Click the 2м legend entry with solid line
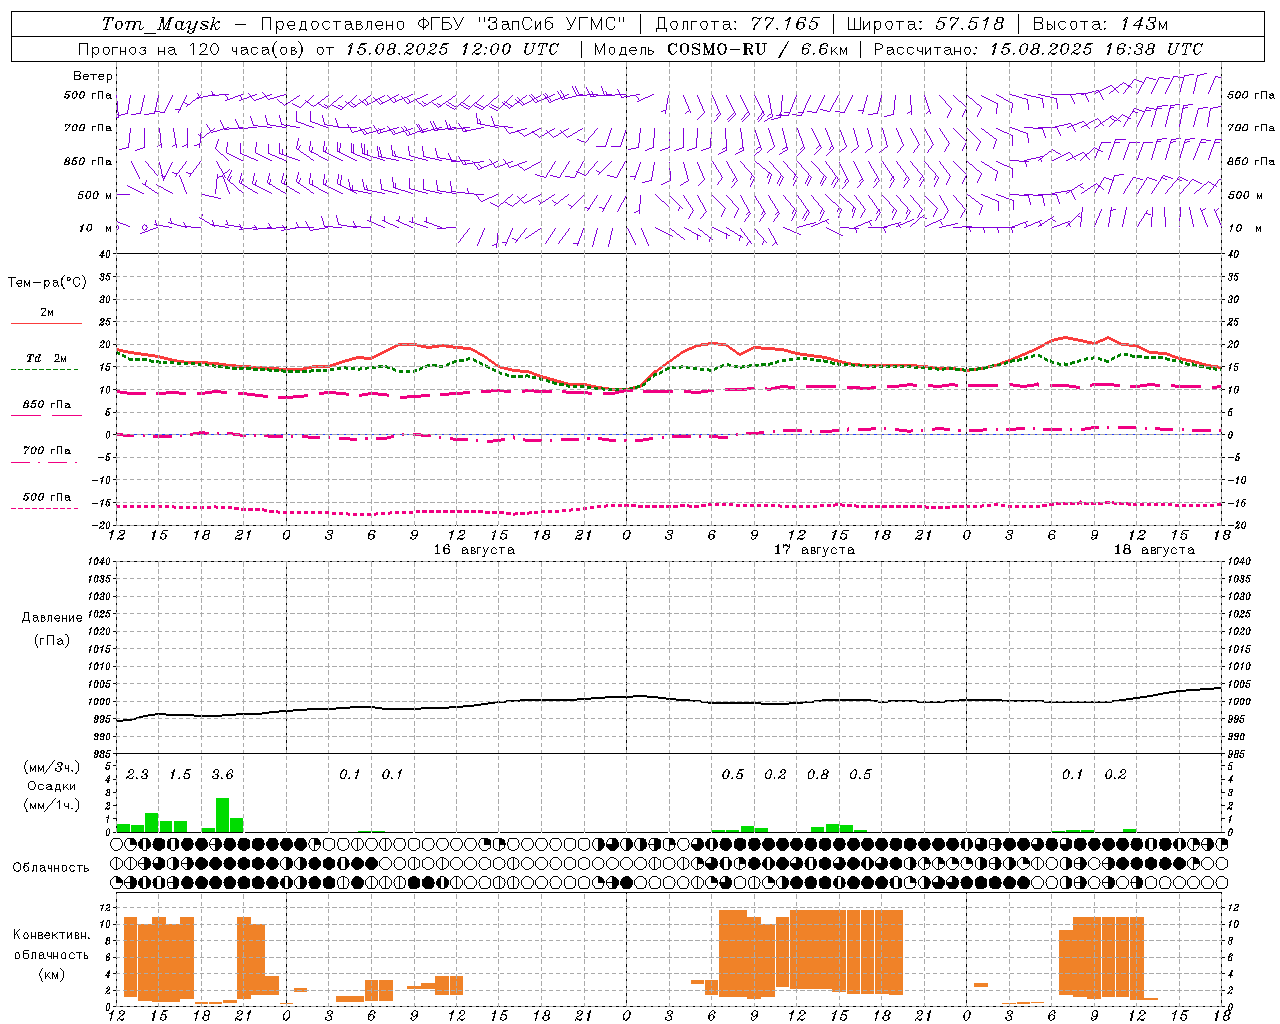Image resolution: width=1280 pixels, height=1024 pixels. [x=46, y=313]
